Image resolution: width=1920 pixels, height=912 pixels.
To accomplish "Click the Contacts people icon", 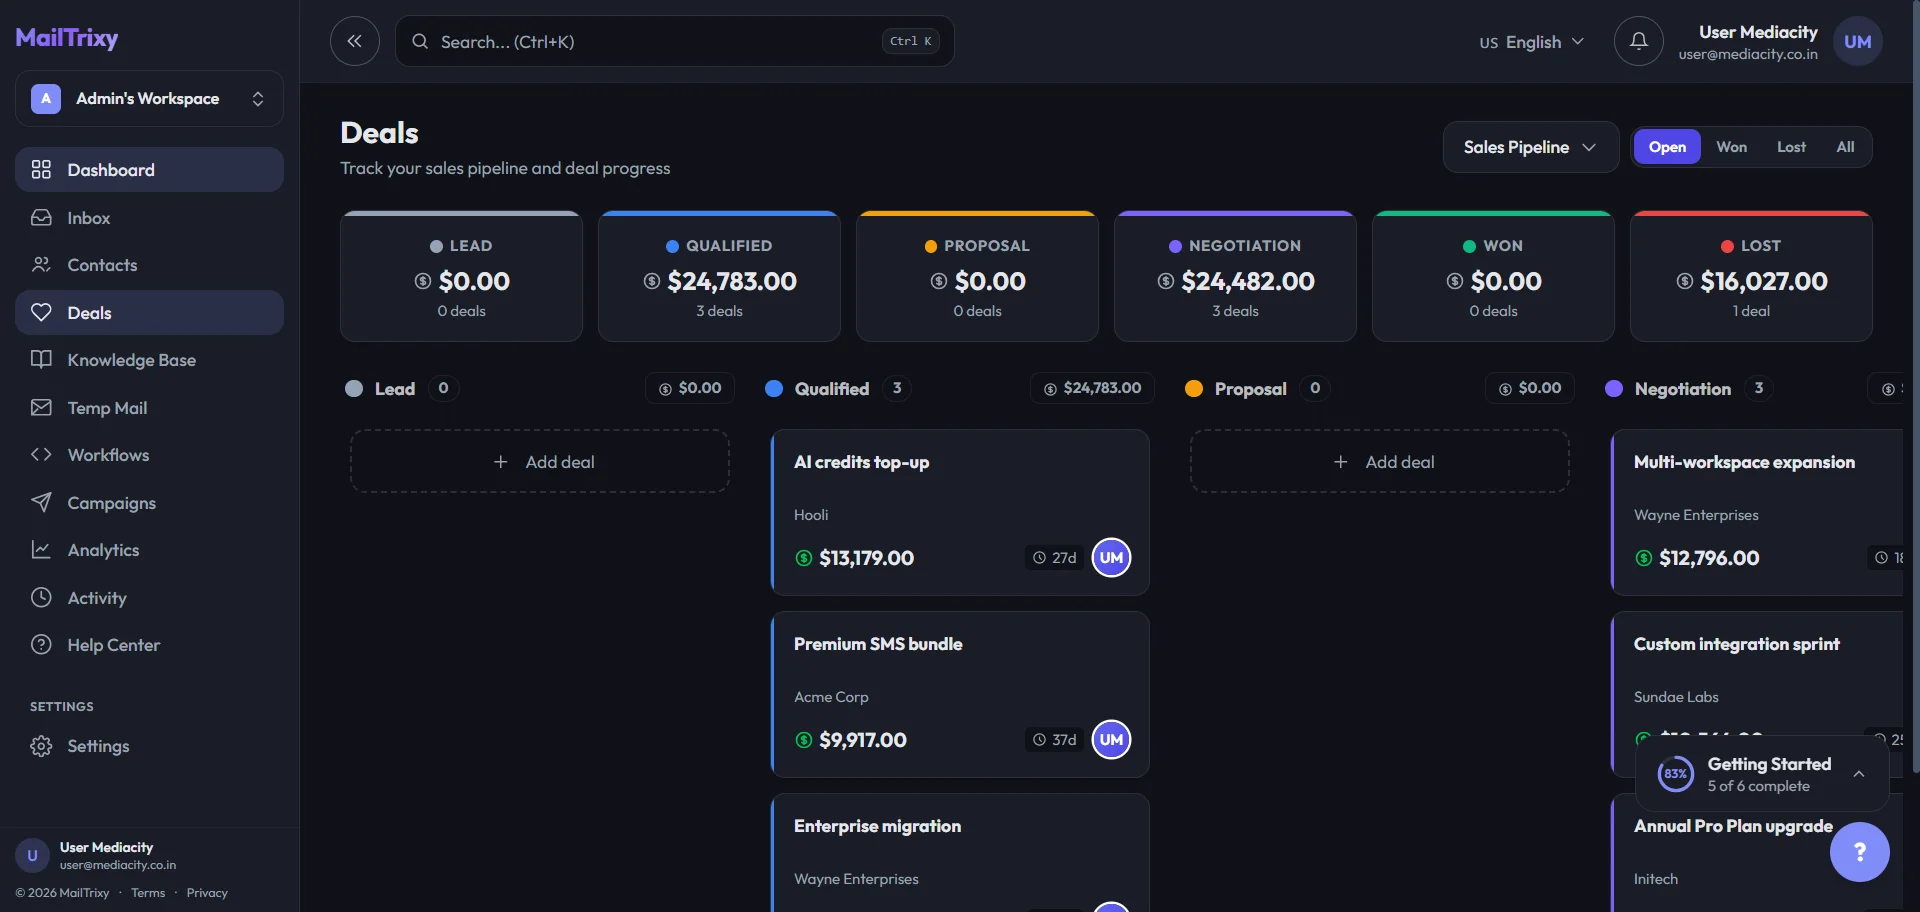I will point(41,265).
